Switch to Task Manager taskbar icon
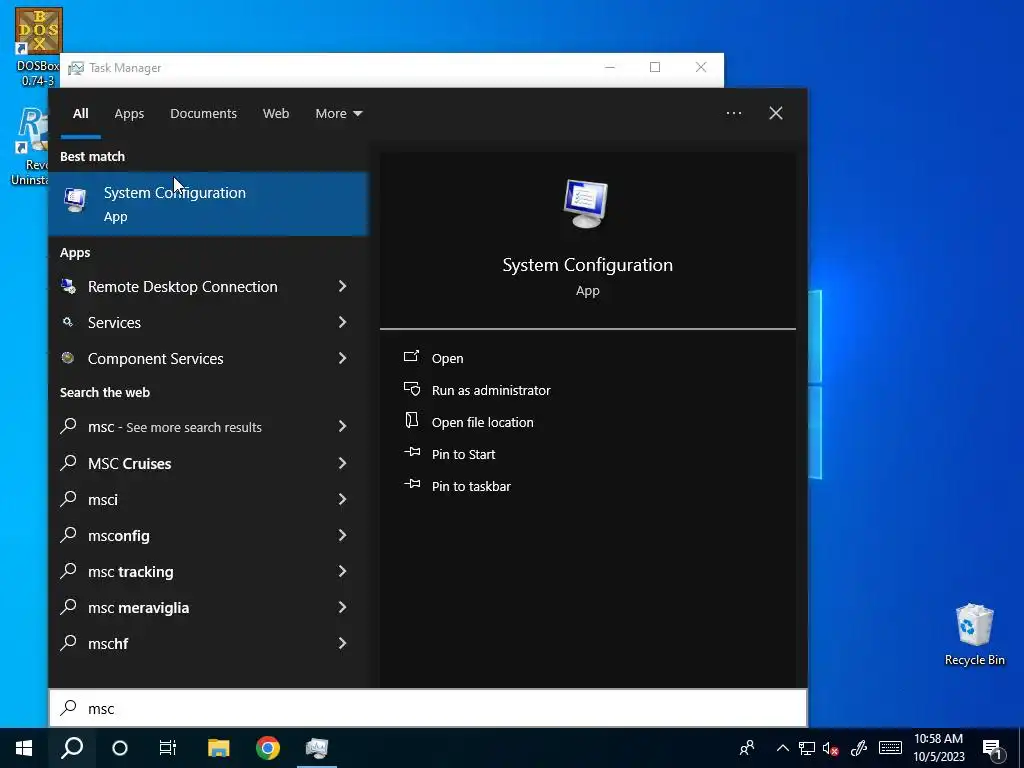Viewport: 1024px width, 768px height. (317, 748)
